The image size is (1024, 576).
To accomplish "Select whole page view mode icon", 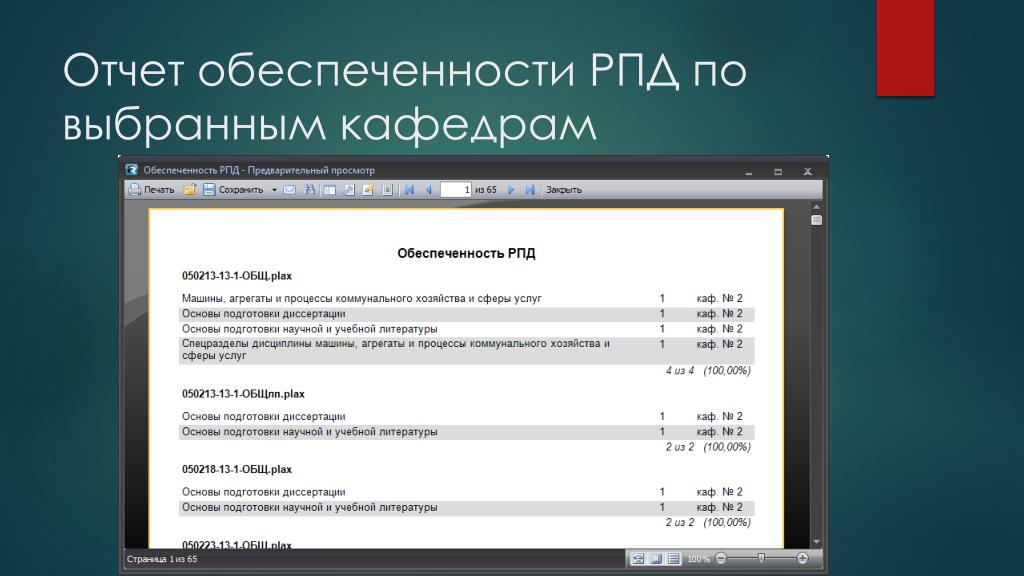I will 656,559.
